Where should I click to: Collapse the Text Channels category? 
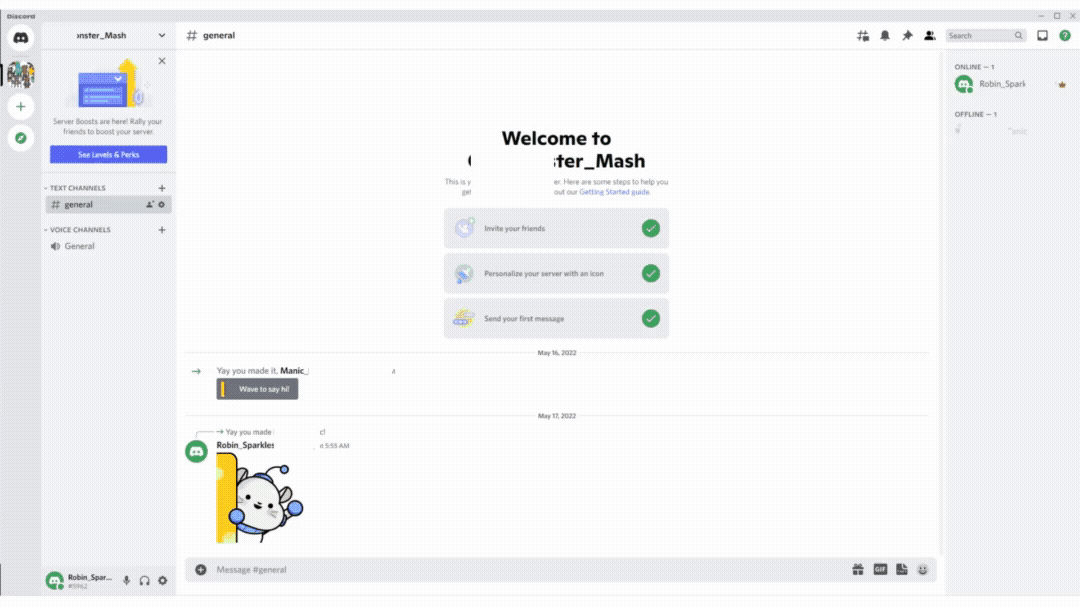pos(75,188)
